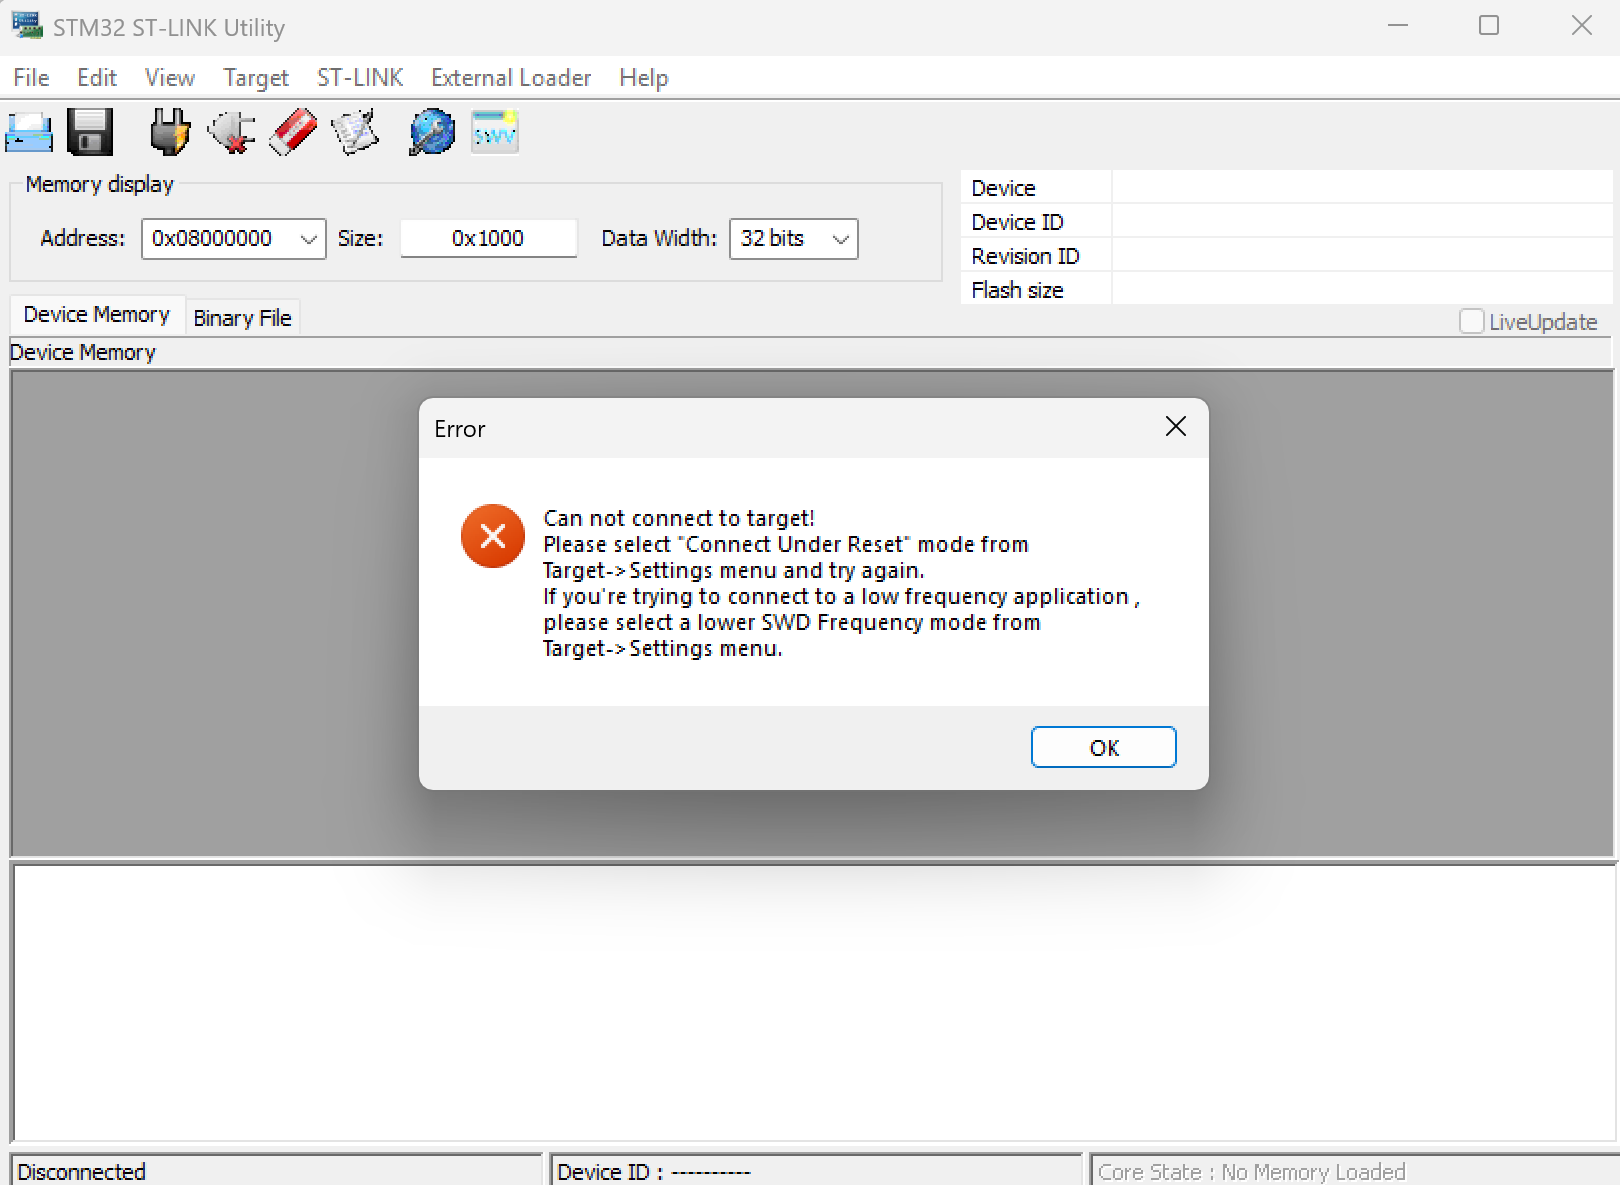The height and width of the screenshot is (1185, 1620).
Task: Expand the 32 bits selection menu
Action: click(838, 238)
